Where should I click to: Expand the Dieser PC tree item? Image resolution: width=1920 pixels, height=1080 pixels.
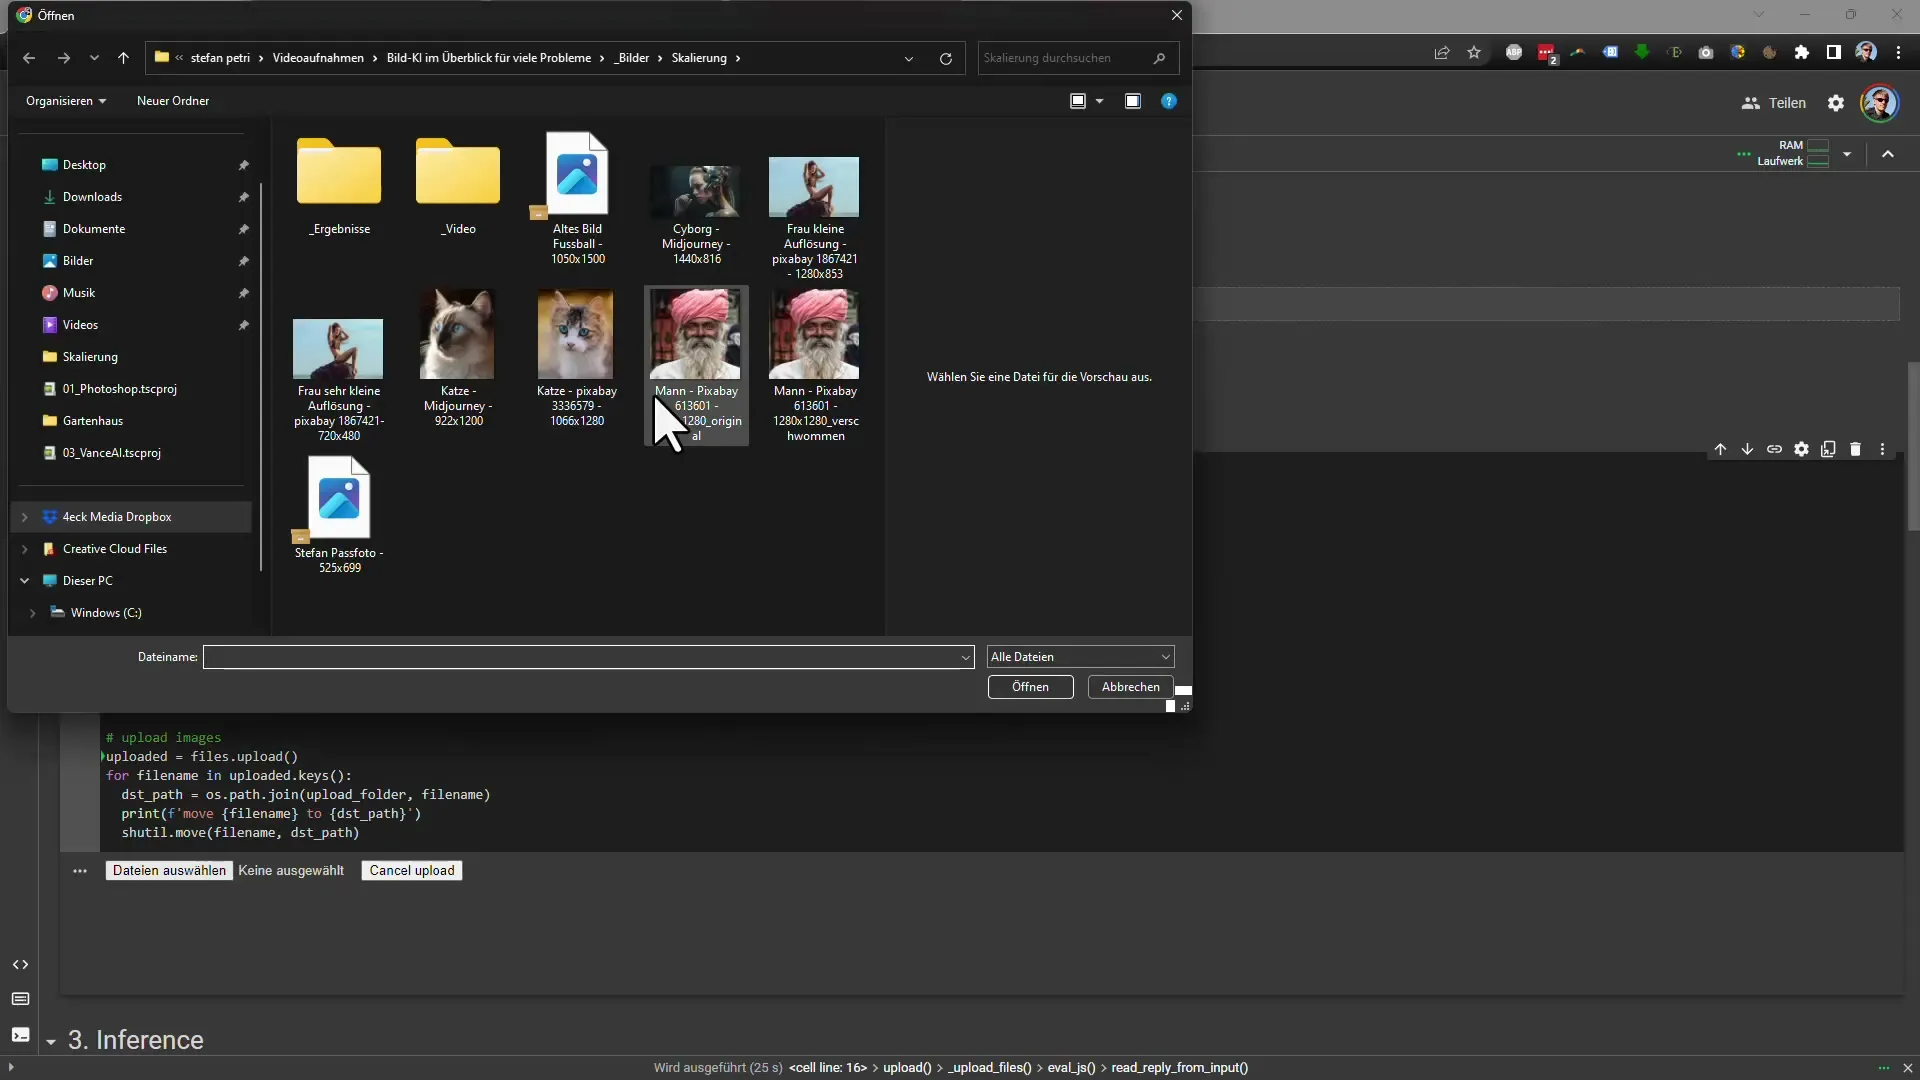[24, 580]
